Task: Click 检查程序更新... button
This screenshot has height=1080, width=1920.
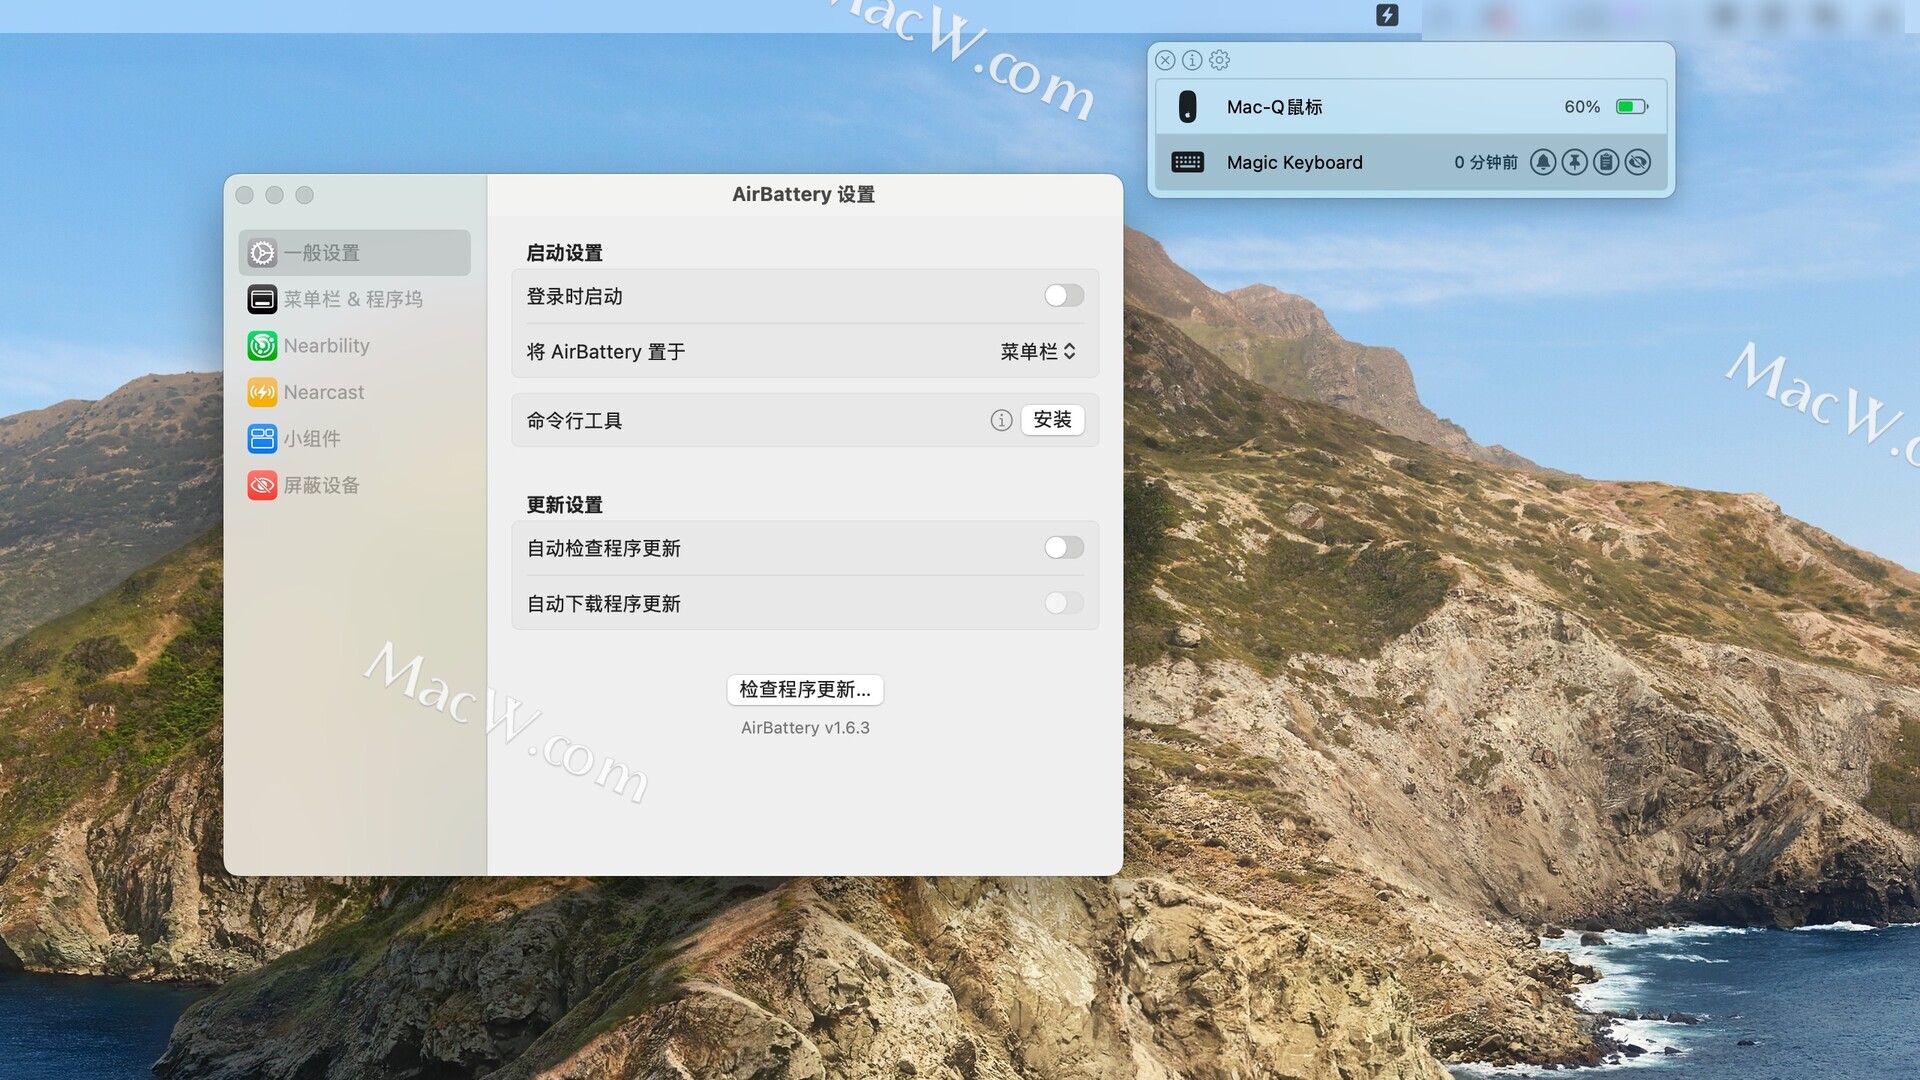Action: [805, 690]
